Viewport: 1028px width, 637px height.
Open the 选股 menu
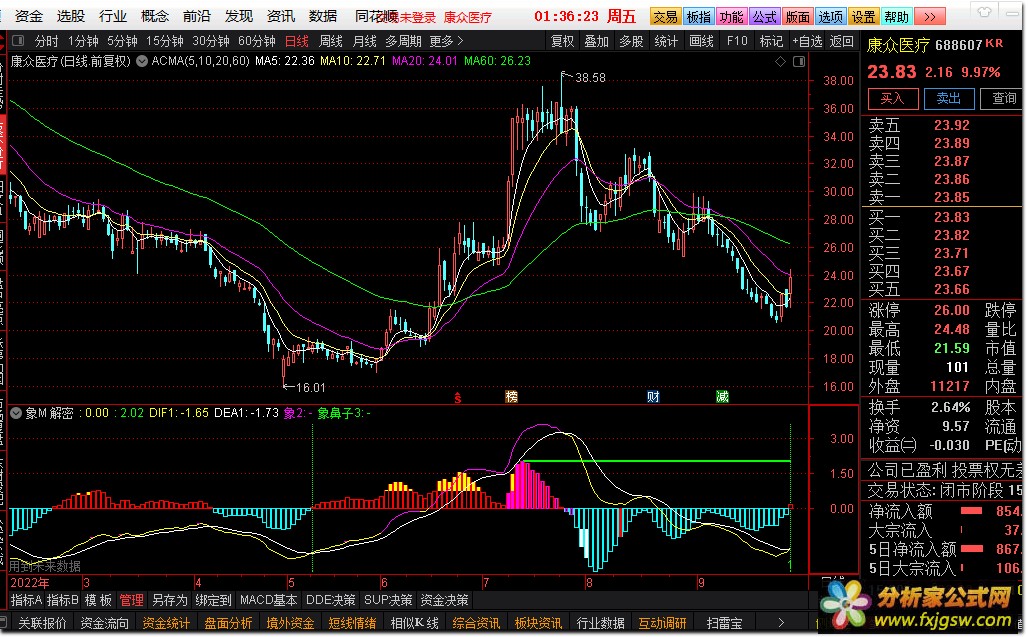click(x=70, y=16)
